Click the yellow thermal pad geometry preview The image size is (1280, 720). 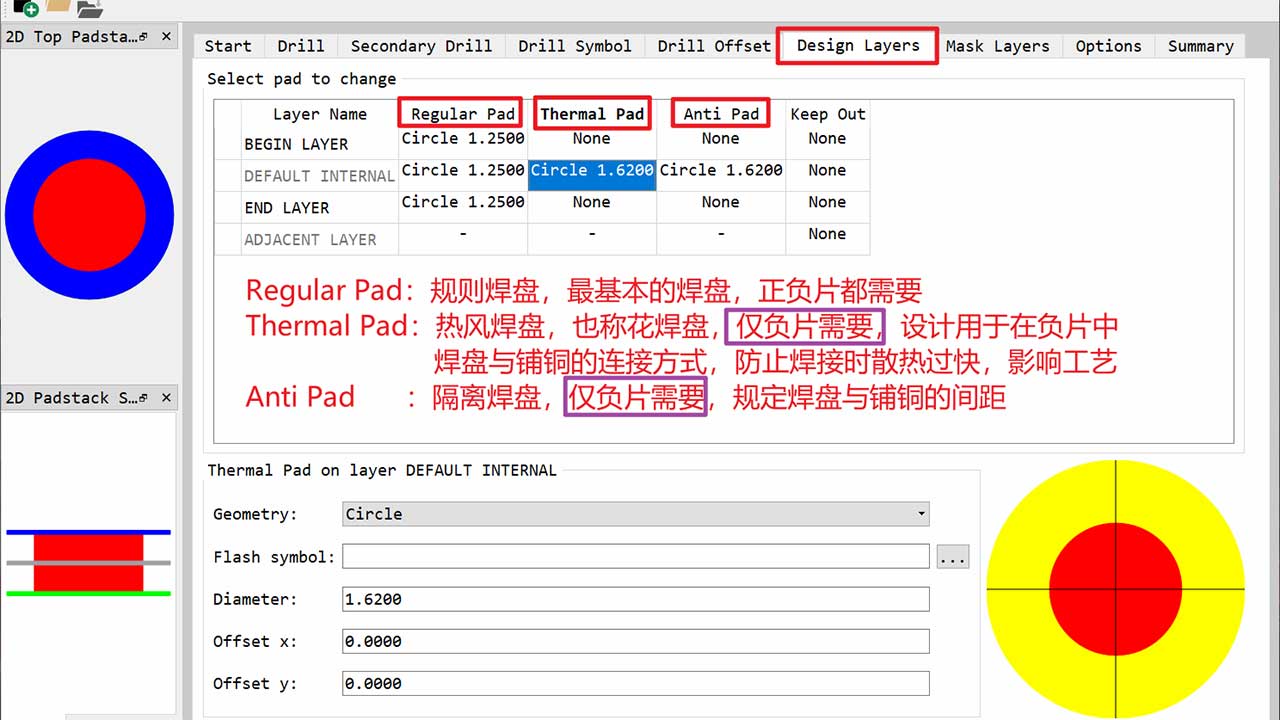[1116, 589]
